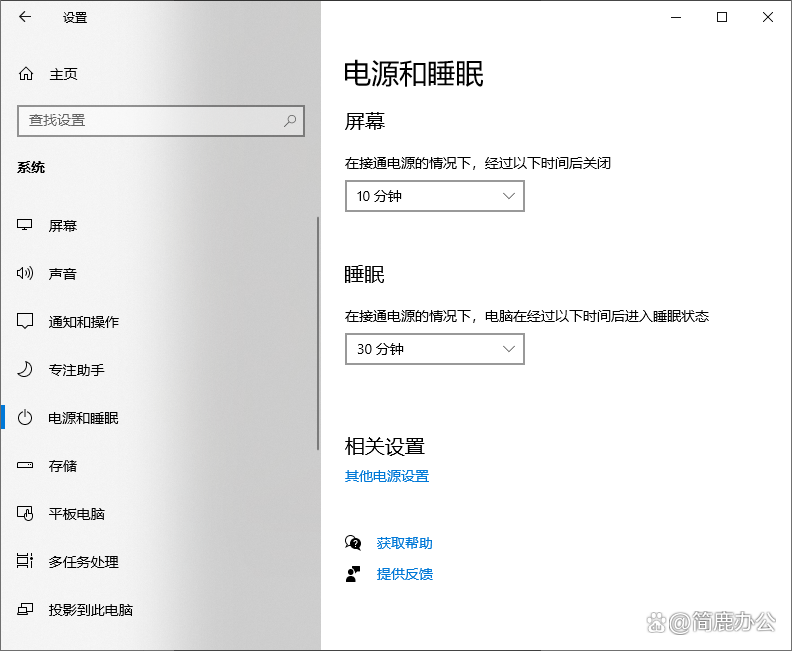Click the magnifier icon in search box
792x651 pixels.
click(x=290, y=120)
